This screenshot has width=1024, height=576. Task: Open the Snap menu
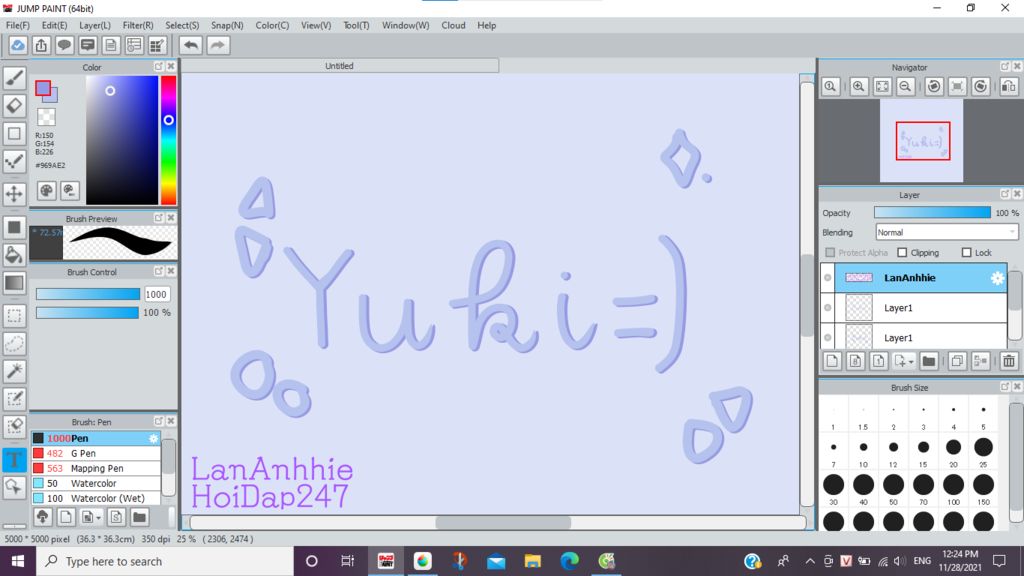pyautogui.click(x=227, y=25)
